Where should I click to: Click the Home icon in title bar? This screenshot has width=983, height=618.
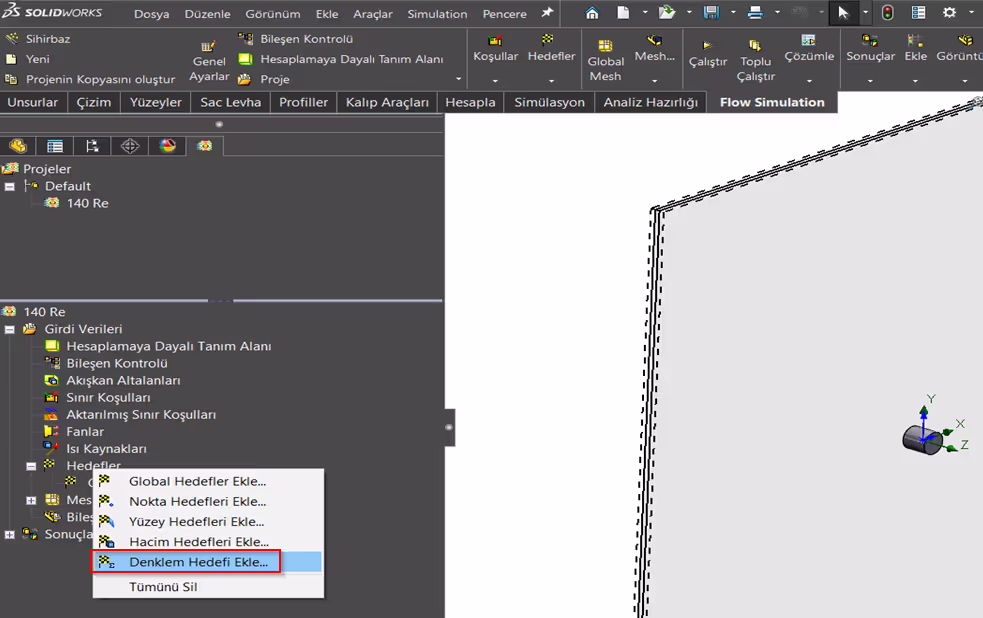click(592, 13)
